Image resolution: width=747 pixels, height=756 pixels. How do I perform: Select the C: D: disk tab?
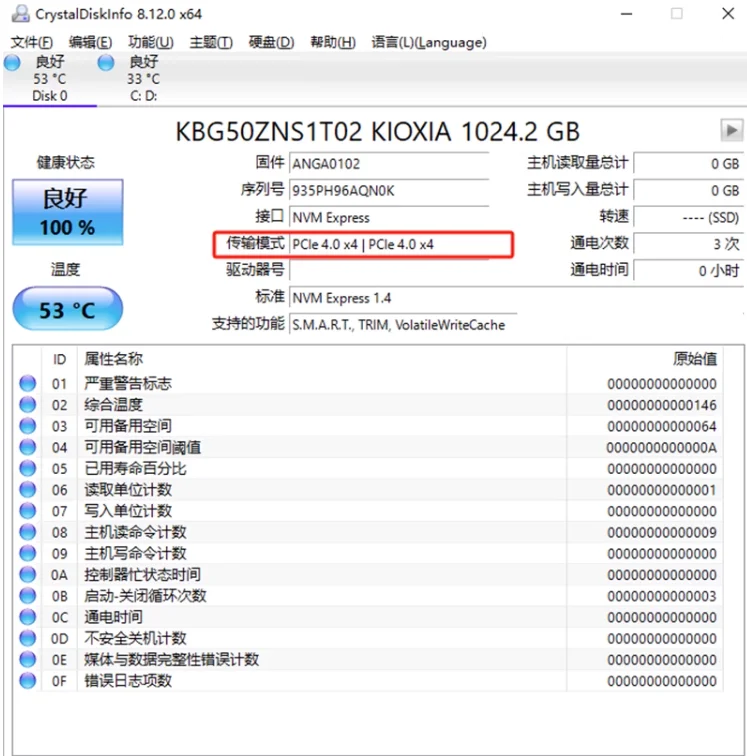click(x=143, y=79)
